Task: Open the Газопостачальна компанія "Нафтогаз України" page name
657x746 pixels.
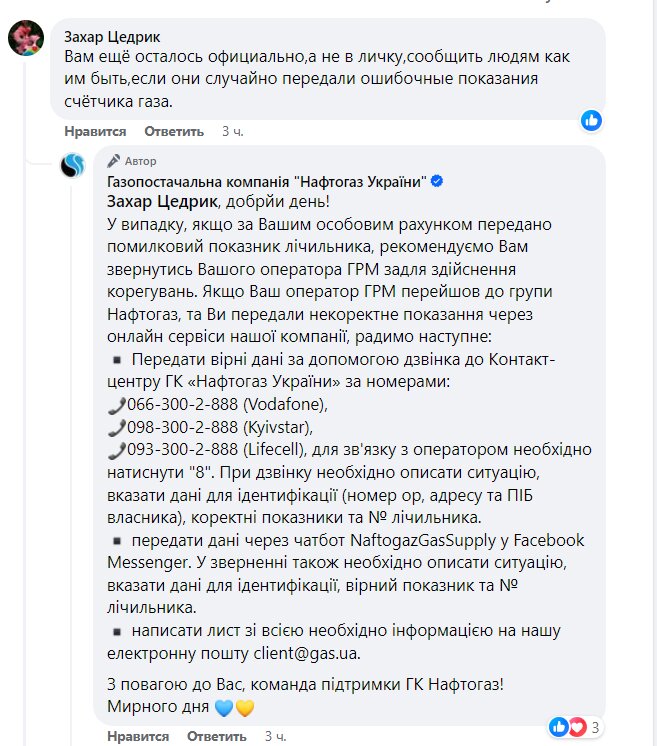Action: coord(266,180)
